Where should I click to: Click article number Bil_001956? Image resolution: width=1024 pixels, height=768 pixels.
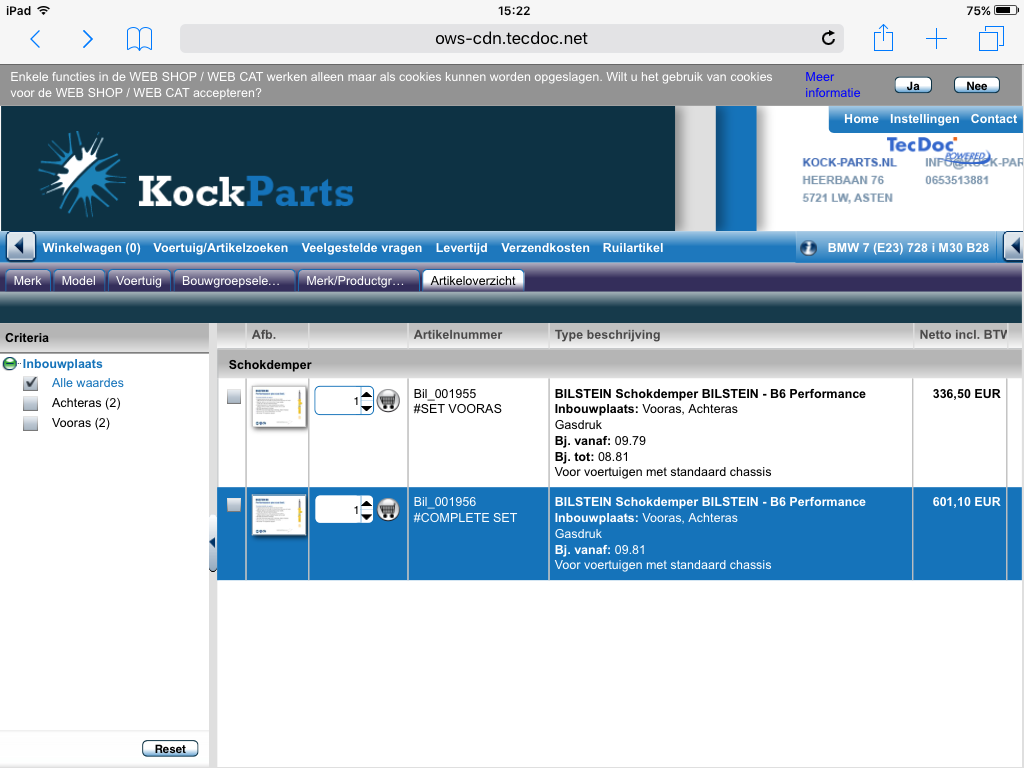click(x=445, y=502)
